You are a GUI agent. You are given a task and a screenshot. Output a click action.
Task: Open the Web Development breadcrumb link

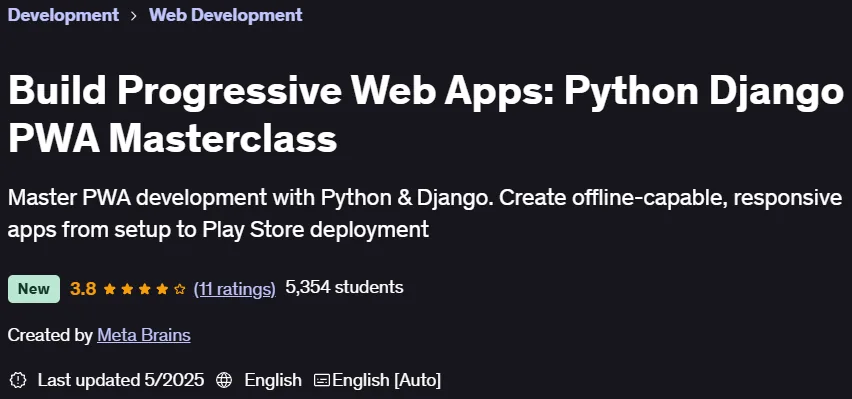pos(225,15)
